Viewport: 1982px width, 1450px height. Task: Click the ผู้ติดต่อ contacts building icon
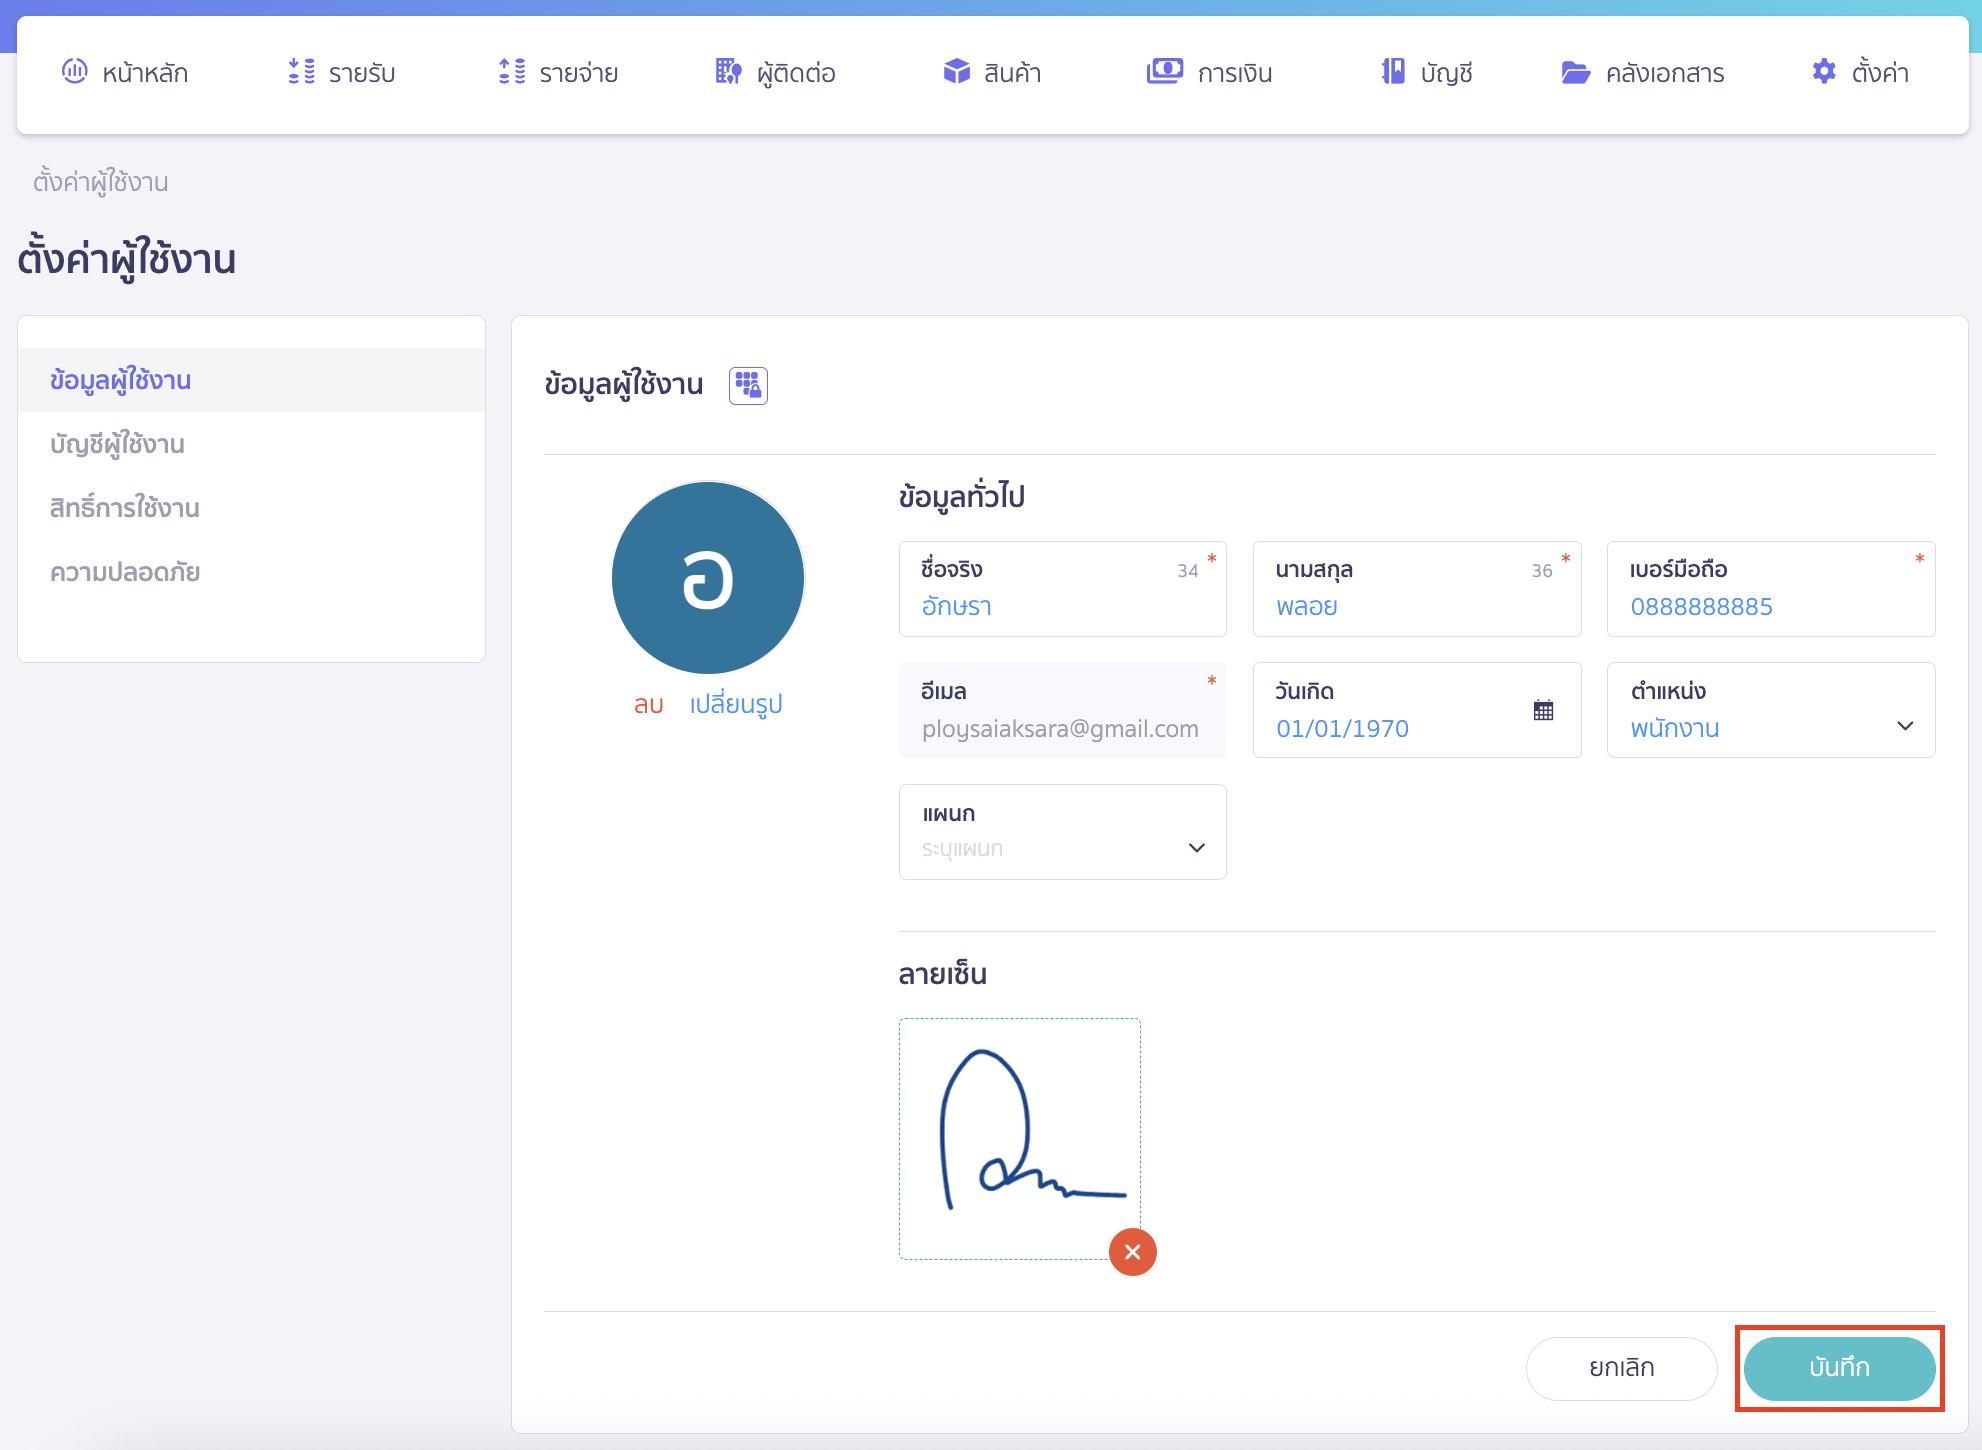728,71
